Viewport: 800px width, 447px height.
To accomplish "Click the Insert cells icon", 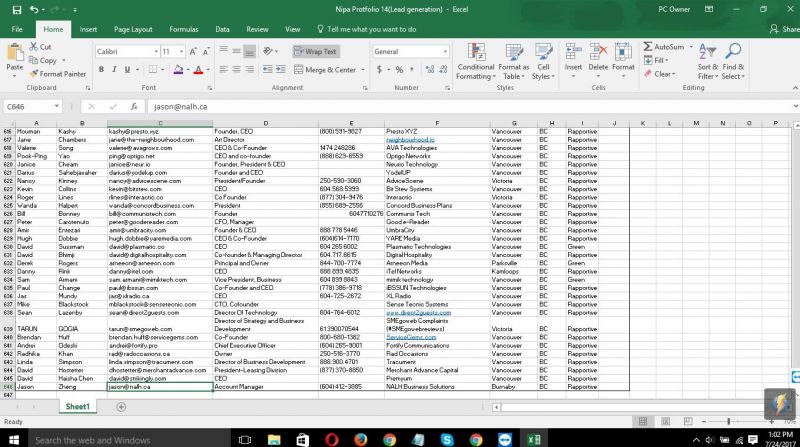I will [x=573, y=52].
